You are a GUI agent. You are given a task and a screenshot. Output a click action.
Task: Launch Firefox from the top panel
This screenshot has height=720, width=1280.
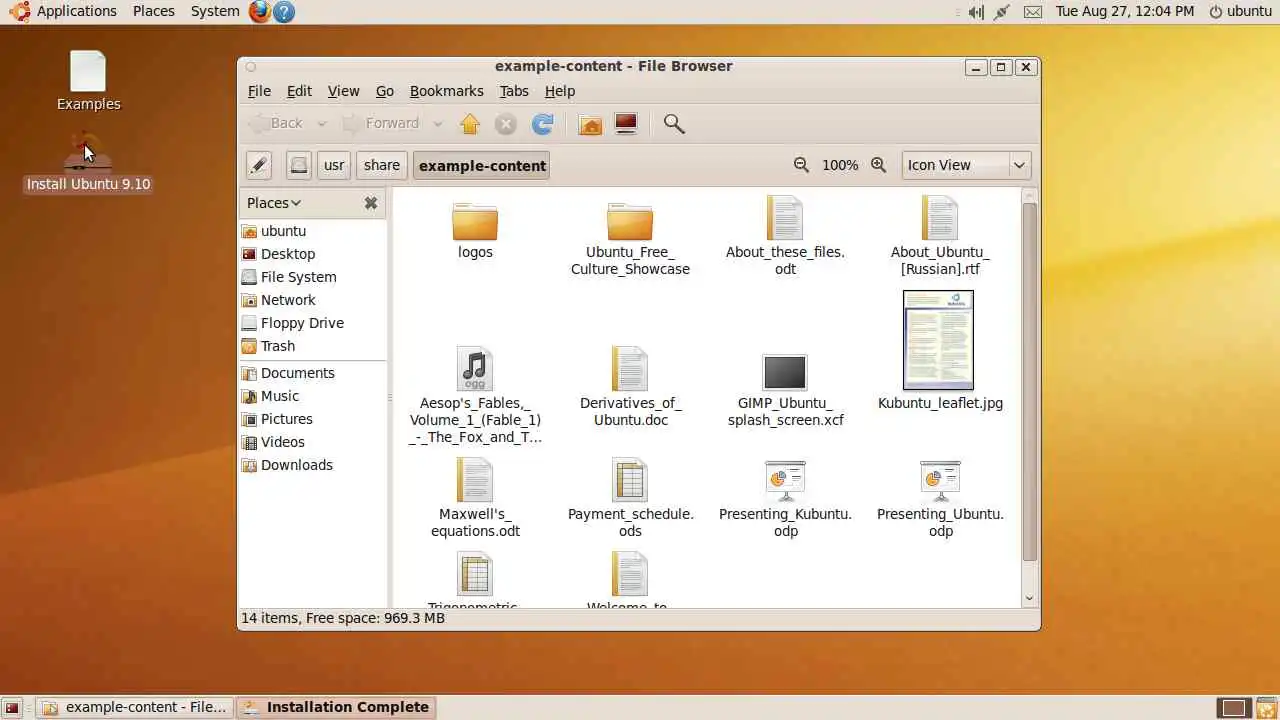pyautogui.click(x=260, y=11)
